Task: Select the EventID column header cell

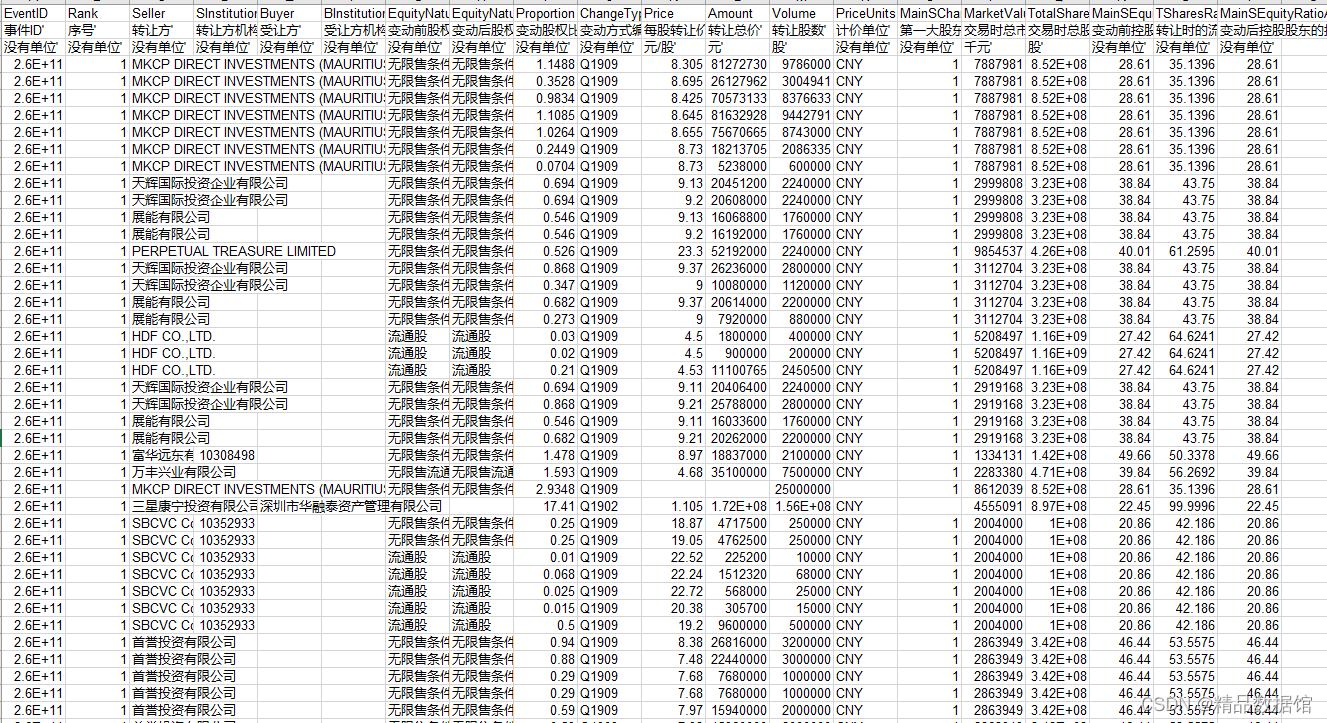Action: click(33, 14)
